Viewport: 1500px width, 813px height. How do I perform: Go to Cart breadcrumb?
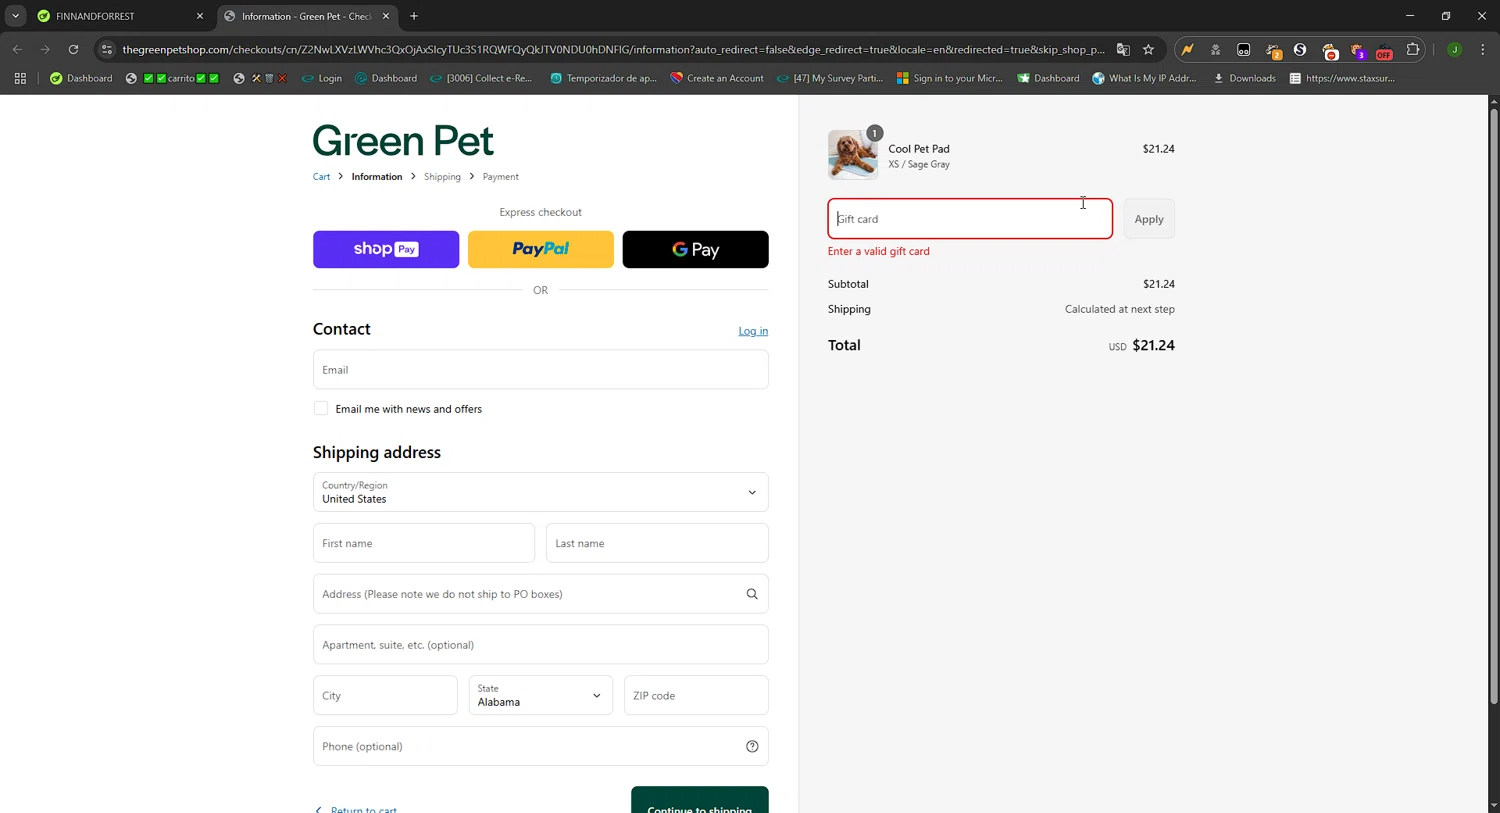[321, 177]
